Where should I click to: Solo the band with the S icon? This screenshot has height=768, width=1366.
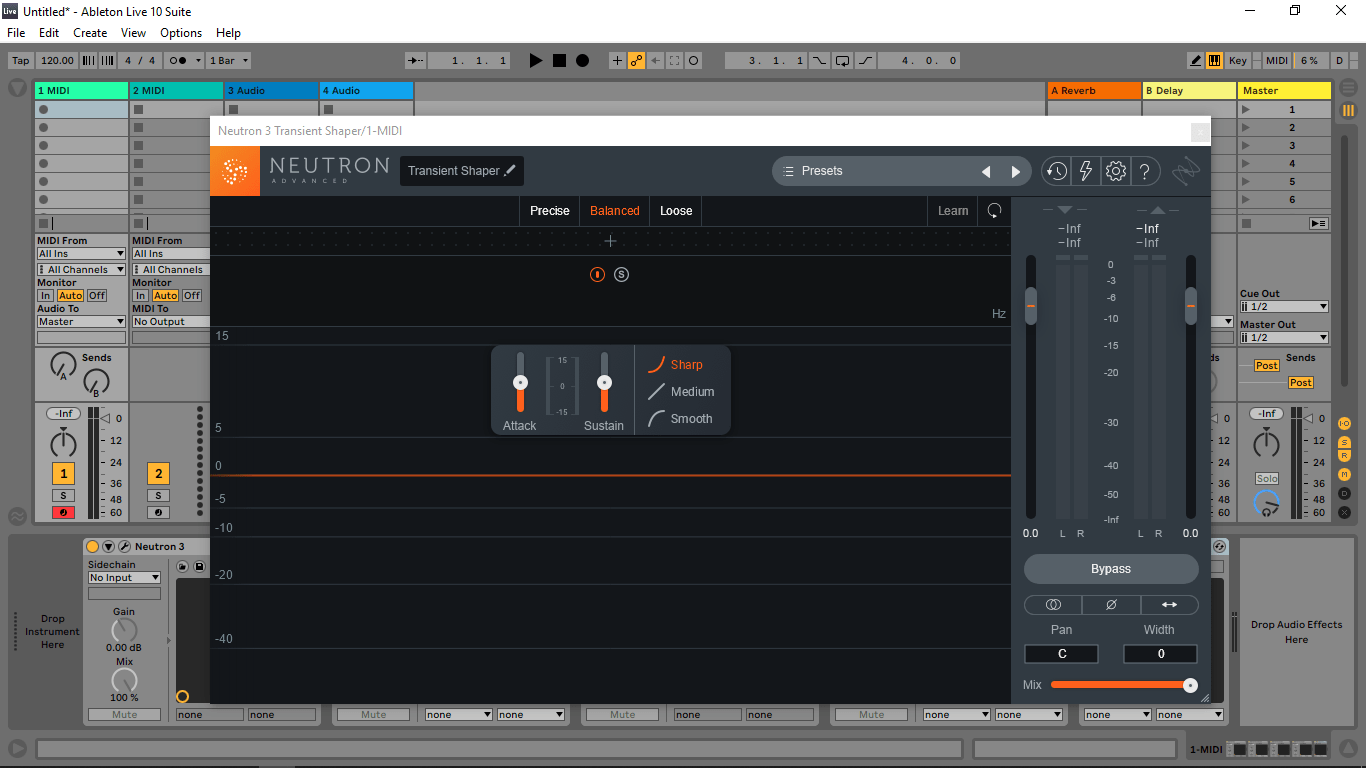(621, 274)
